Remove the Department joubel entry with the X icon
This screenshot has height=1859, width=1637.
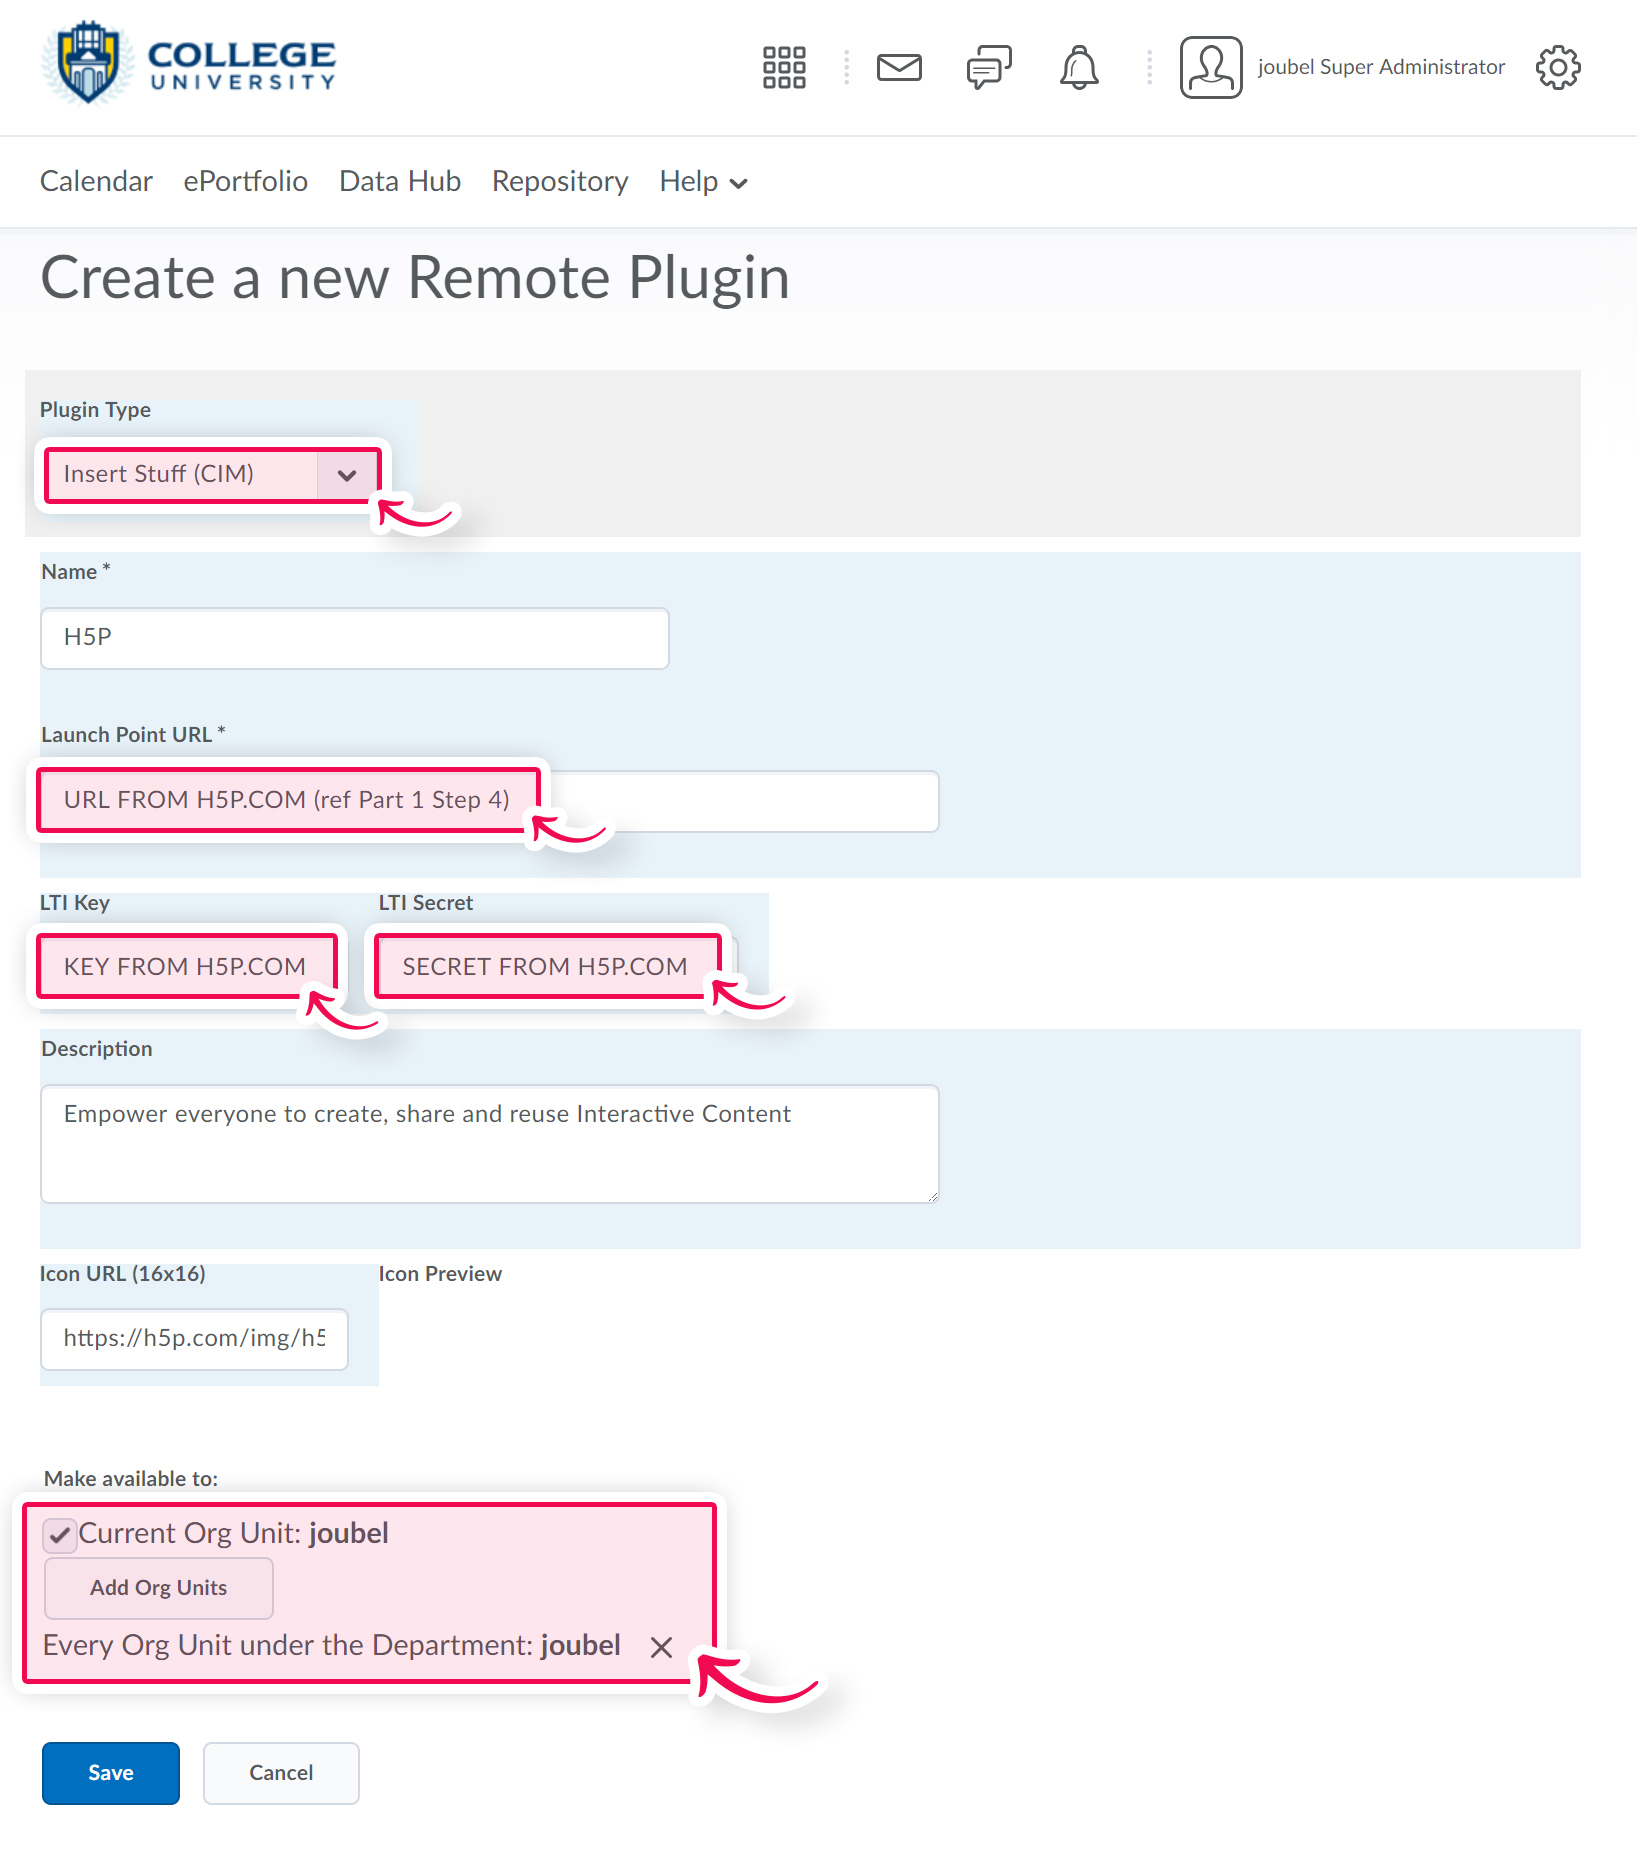pos(661,1647)
